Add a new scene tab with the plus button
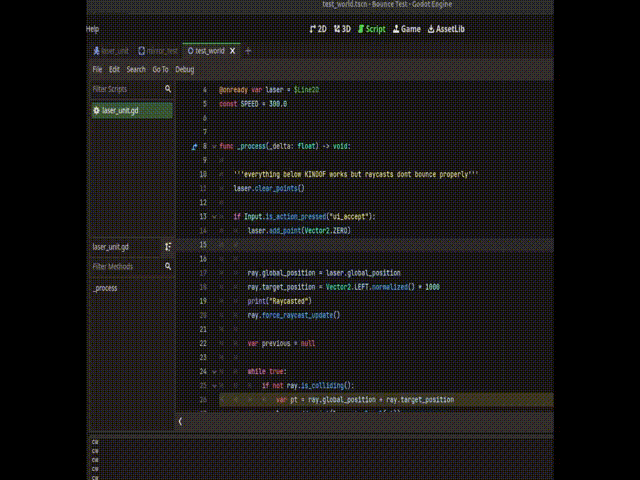 tap(248, 50)
